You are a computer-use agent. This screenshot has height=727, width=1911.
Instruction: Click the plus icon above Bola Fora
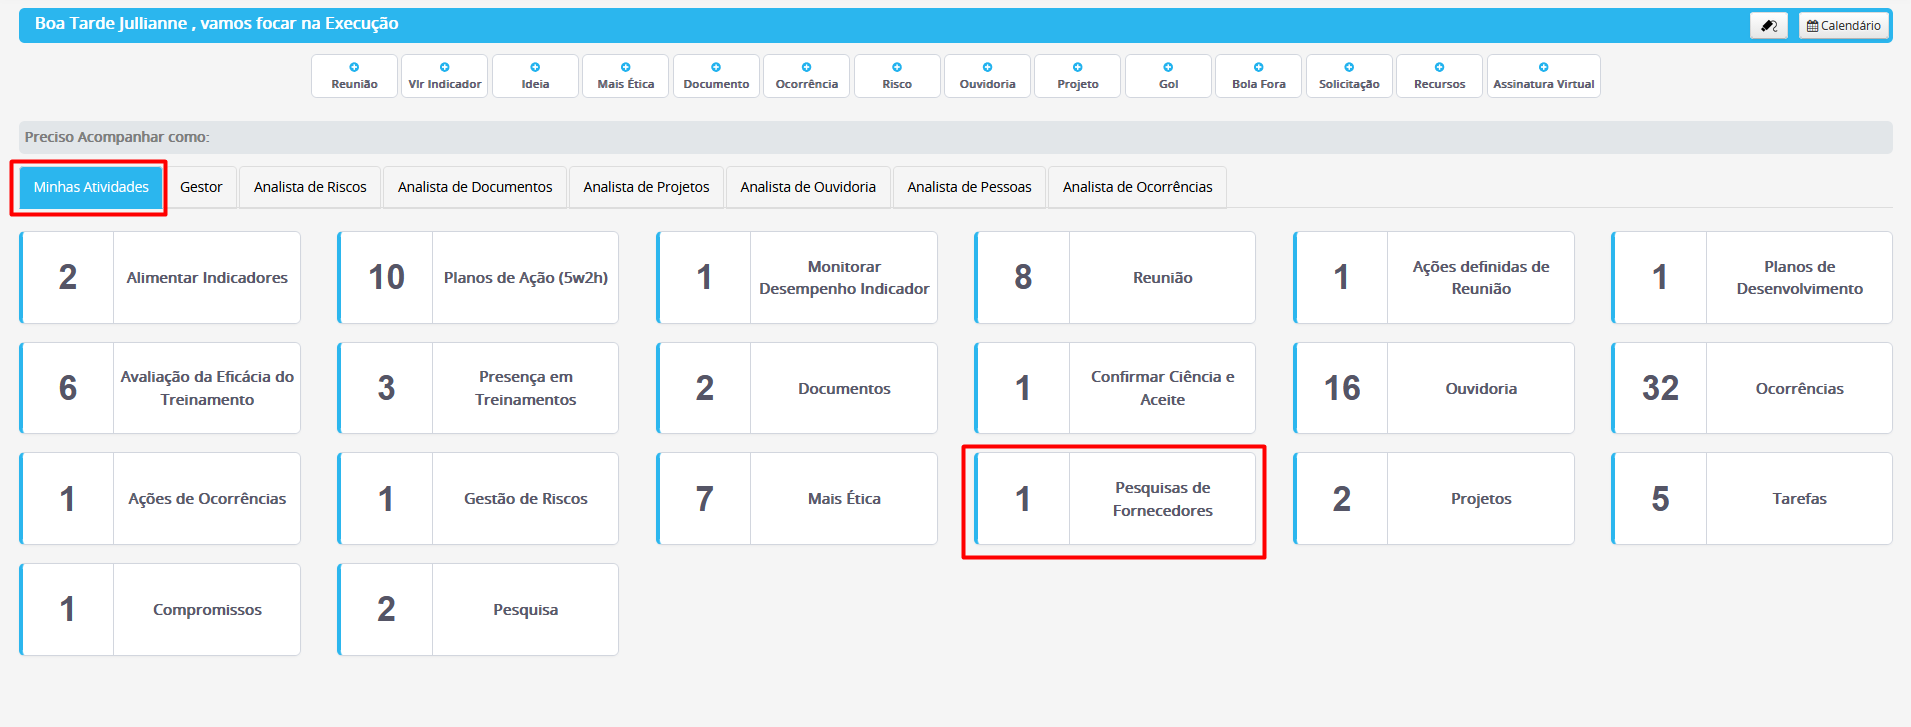click(1258, 67)
